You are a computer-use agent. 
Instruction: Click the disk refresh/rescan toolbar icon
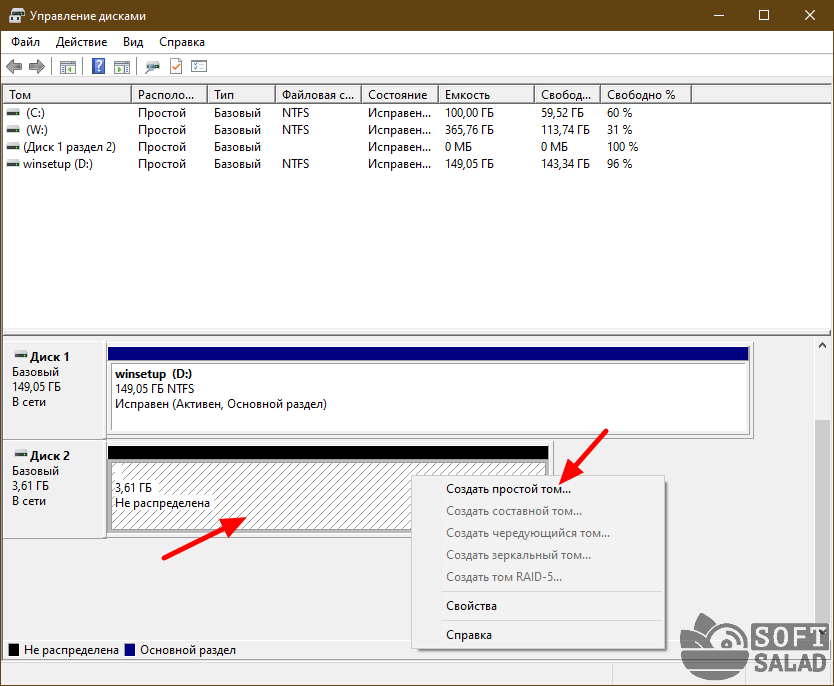coord(152,67)
